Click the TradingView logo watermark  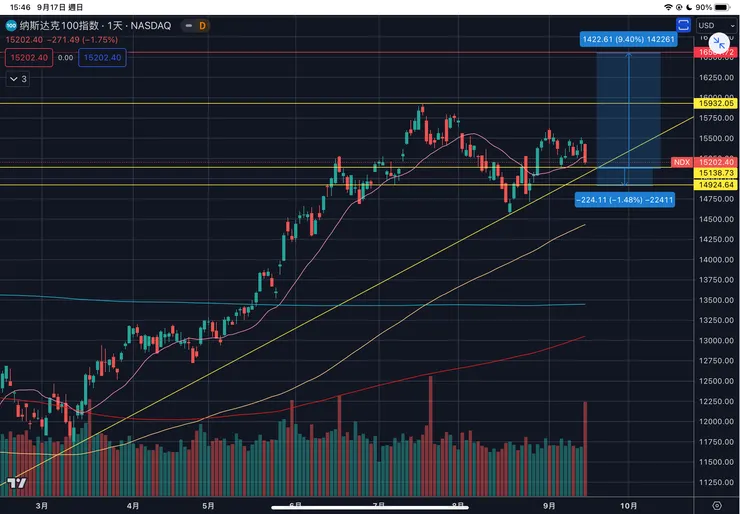[14, 484]
